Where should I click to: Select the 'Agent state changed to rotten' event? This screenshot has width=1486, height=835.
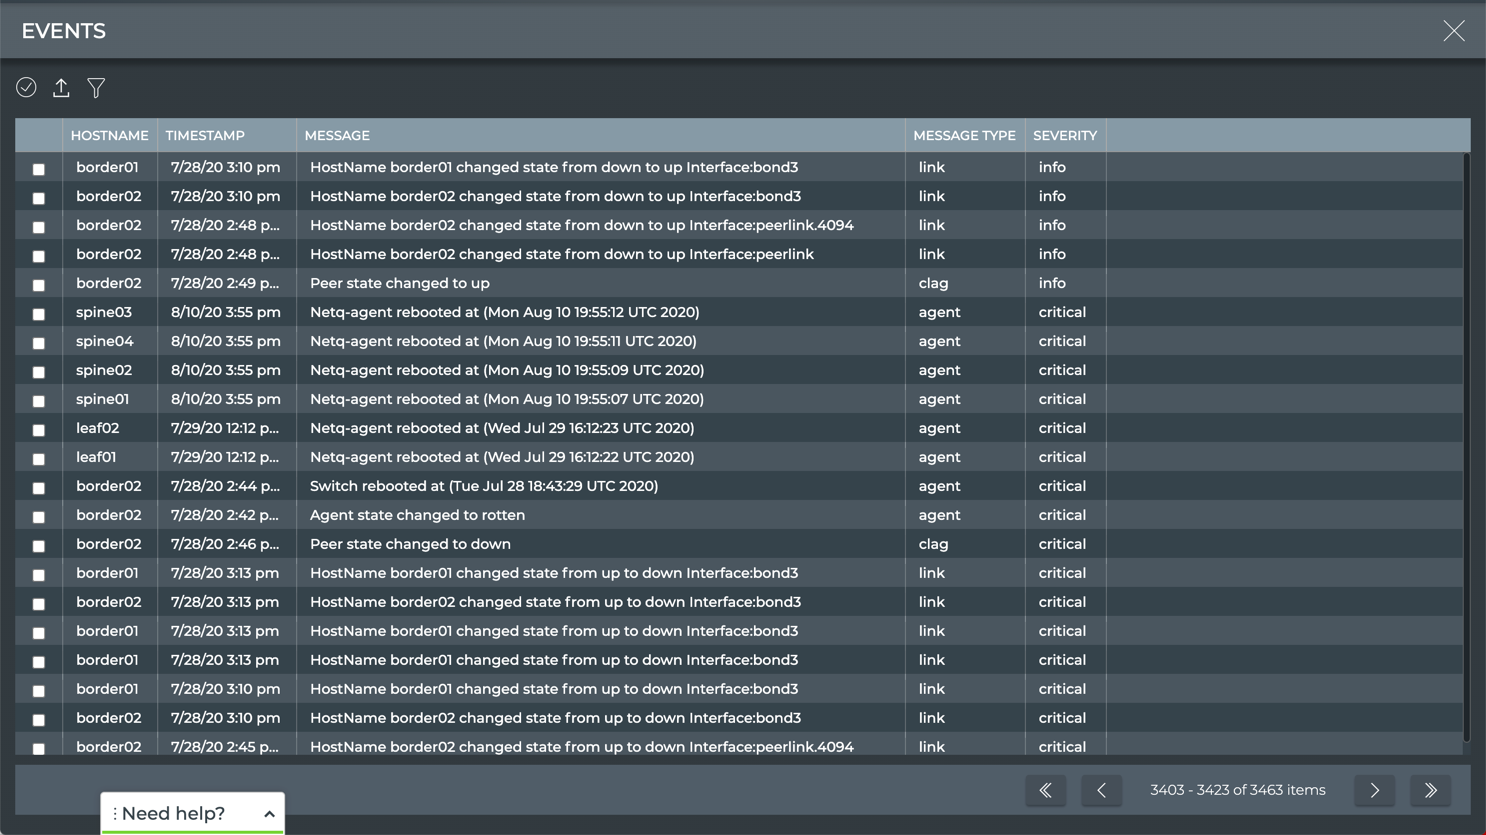tap(38, 517)
